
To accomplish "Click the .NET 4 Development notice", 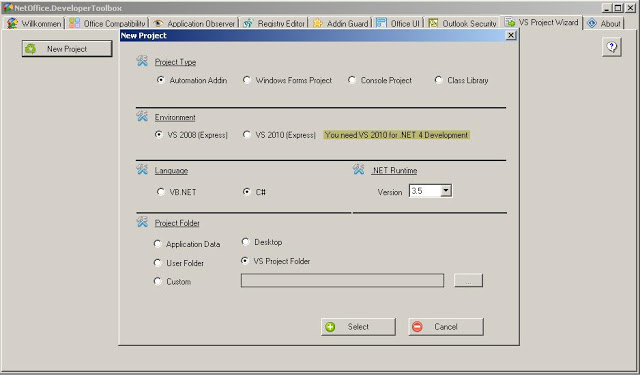I will 396,135.
